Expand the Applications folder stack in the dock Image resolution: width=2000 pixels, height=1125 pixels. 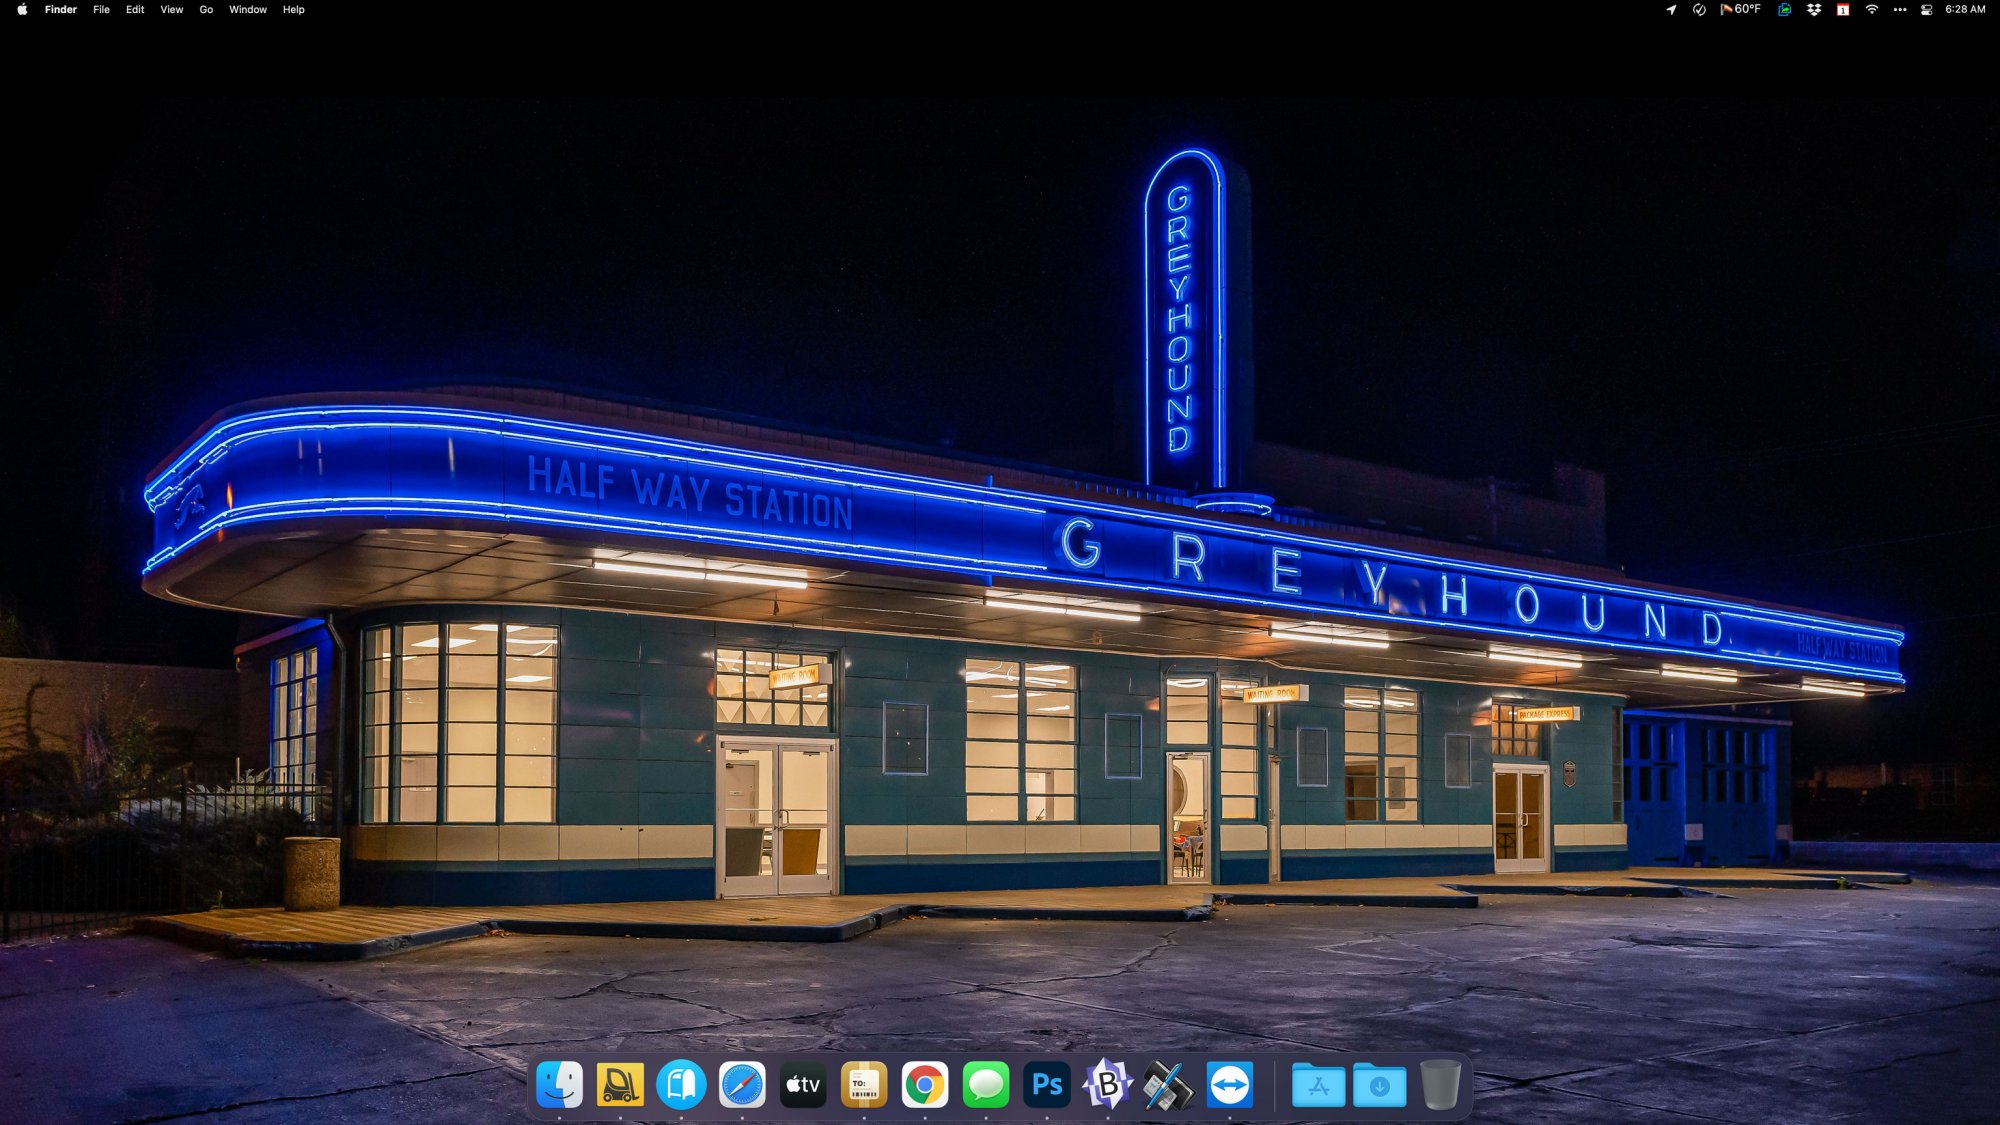tap(1318, 1085)
